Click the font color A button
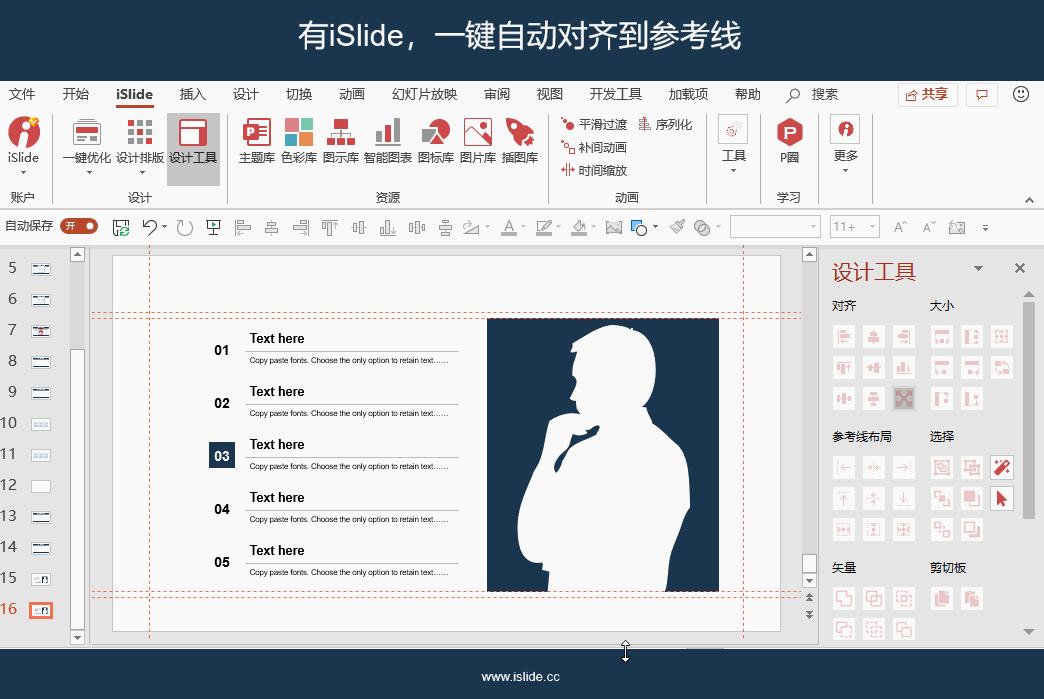1044x699 pixels. coord(509,228)
